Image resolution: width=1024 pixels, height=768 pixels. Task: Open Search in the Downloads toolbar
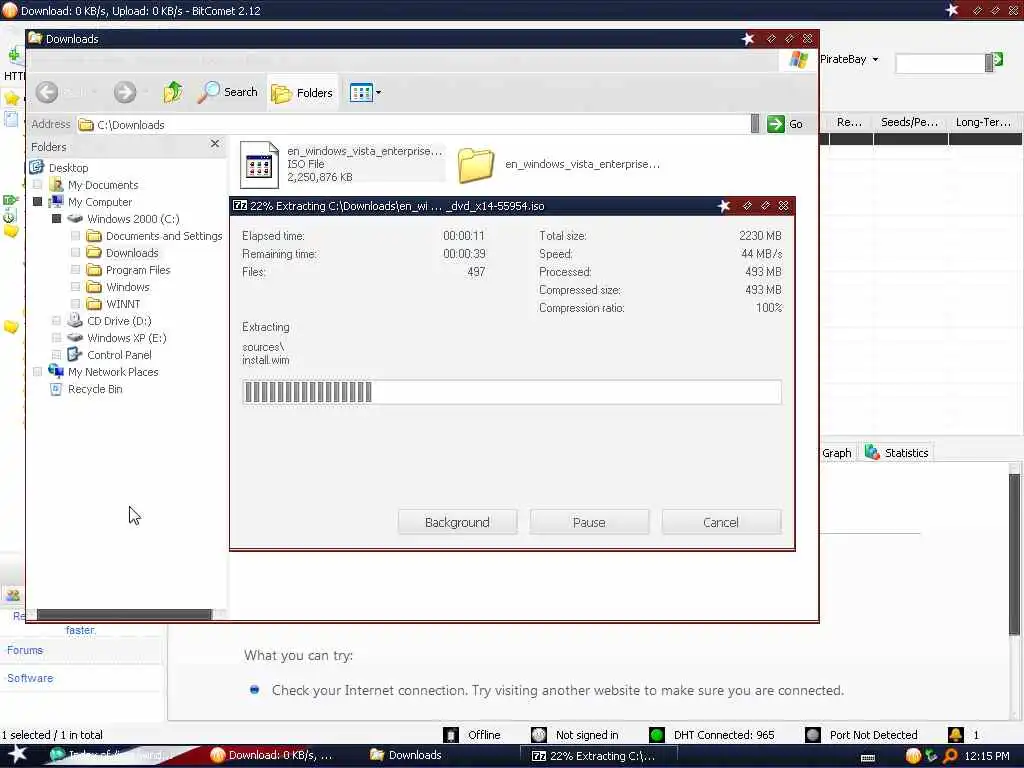[228, 92]
